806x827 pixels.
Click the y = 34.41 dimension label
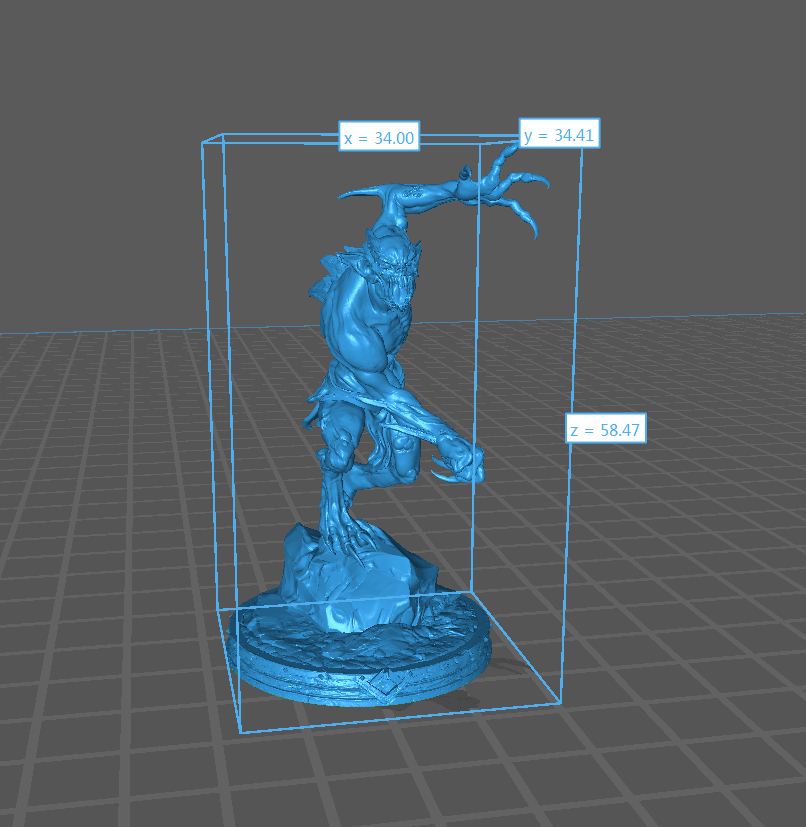coord(559,134)
